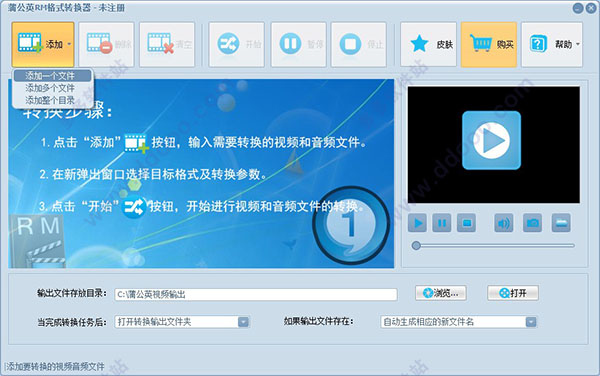Click the 清空 (Clear) film icon

[160, 44]
